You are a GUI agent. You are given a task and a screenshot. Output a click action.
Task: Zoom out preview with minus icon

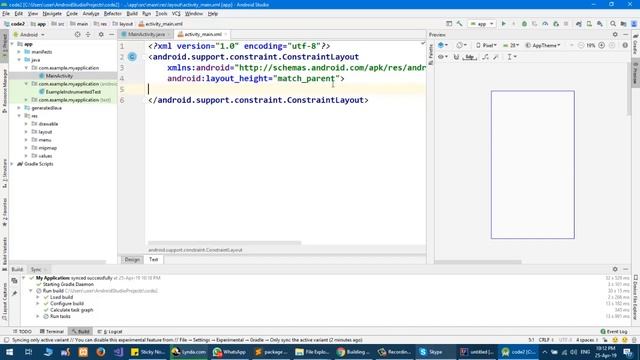pos(581,45)
